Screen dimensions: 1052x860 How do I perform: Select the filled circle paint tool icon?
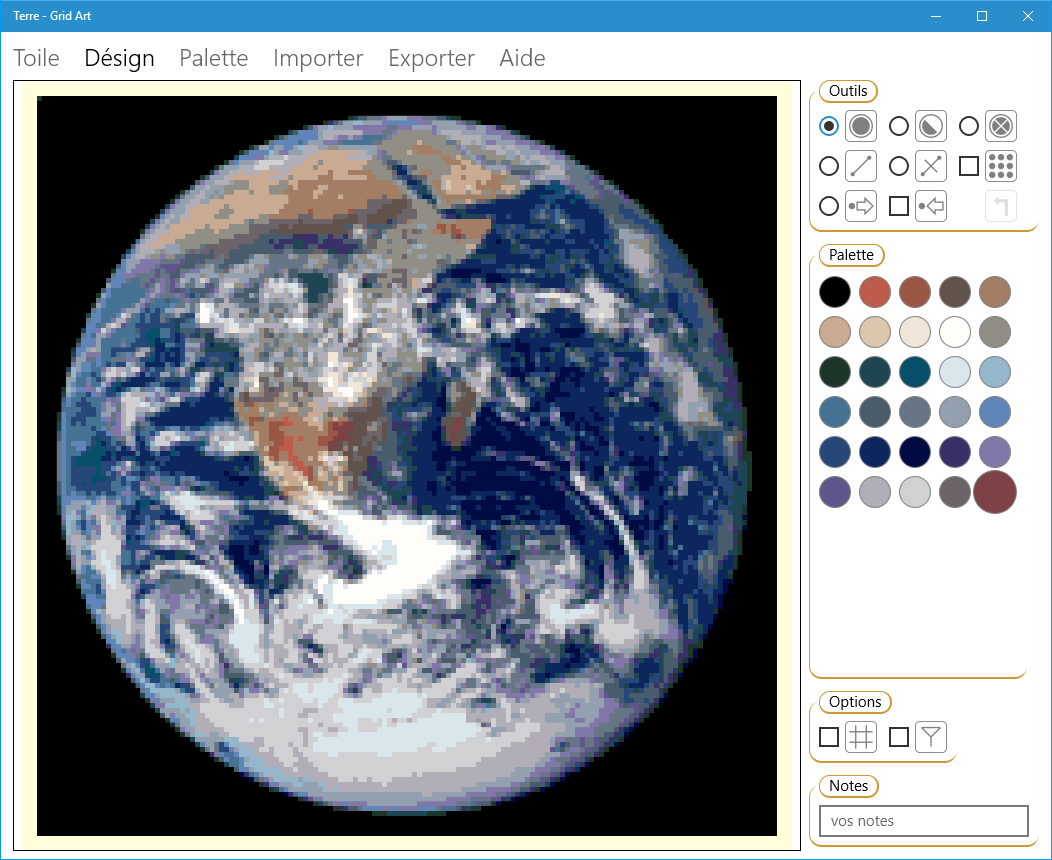coord(861,126)
